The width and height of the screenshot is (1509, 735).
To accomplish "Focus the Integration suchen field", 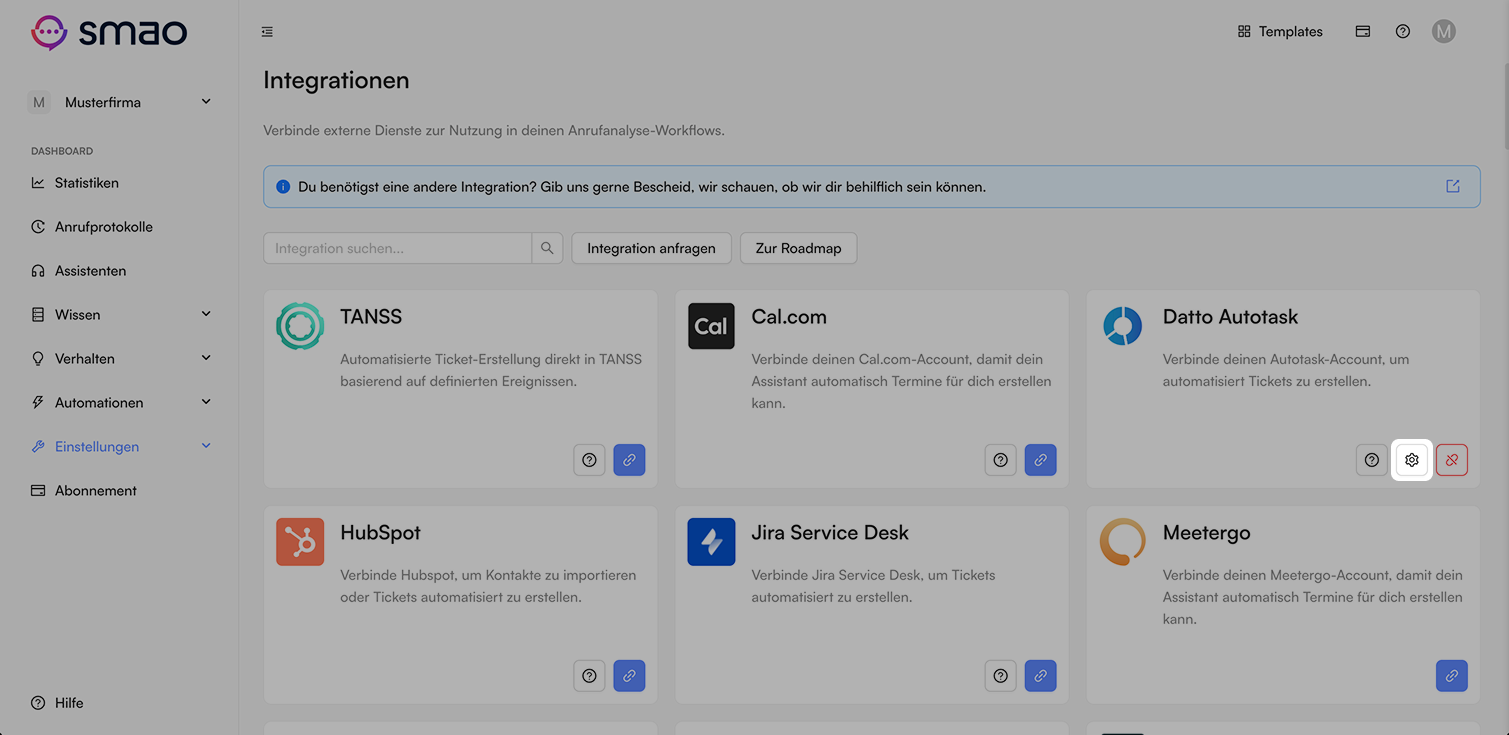I will tap(398, 248).
